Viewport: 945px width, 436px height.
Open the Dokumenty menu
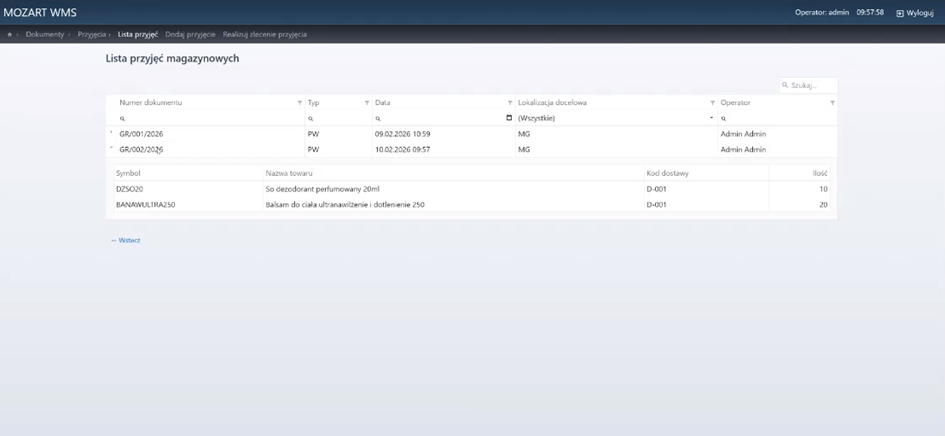click(45, 34)
